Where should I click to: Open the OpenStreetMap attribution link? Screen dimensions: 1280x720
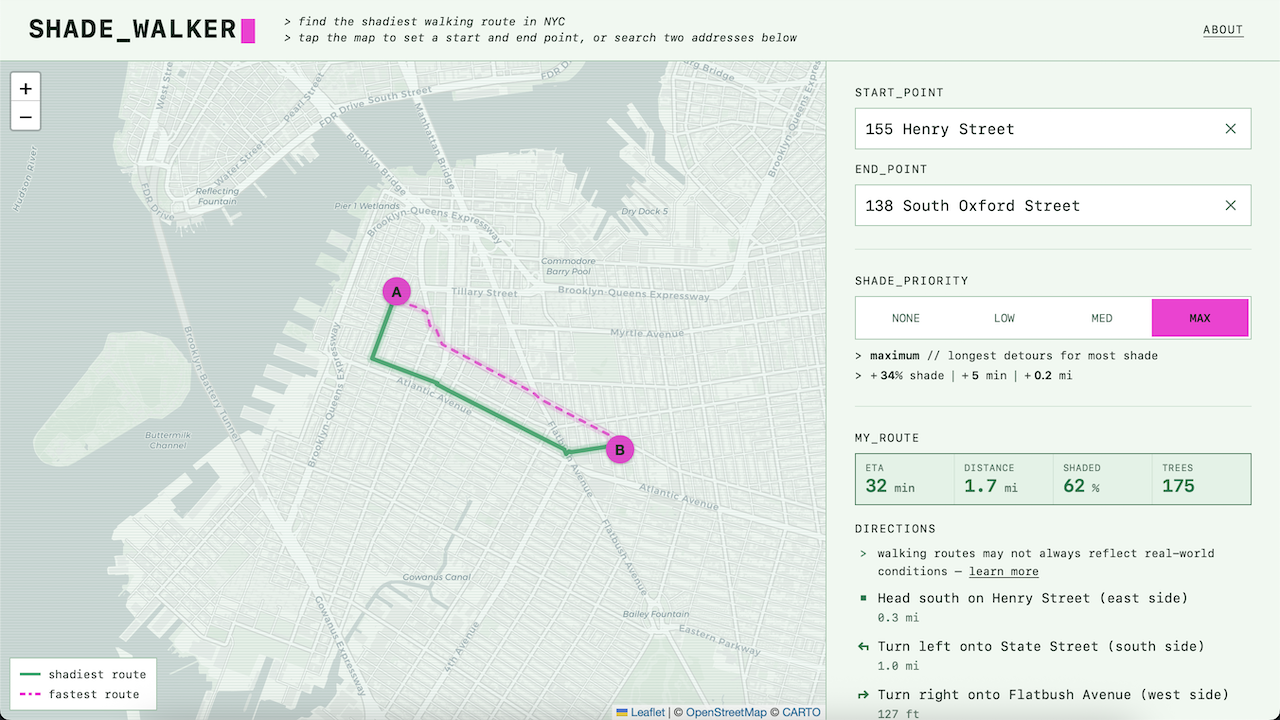pos(726,712)
